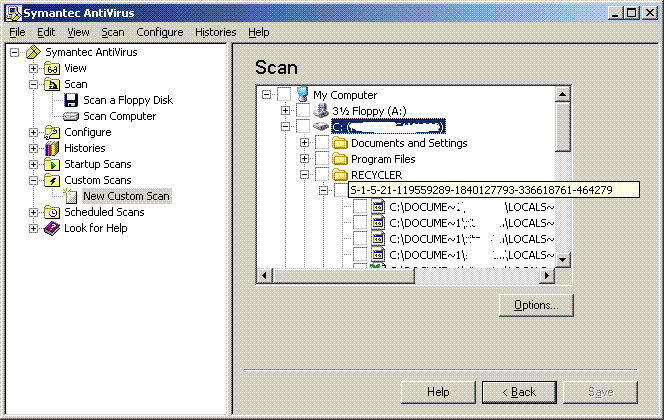Expand the Documents and Settings folder

[x=304, y=143]
